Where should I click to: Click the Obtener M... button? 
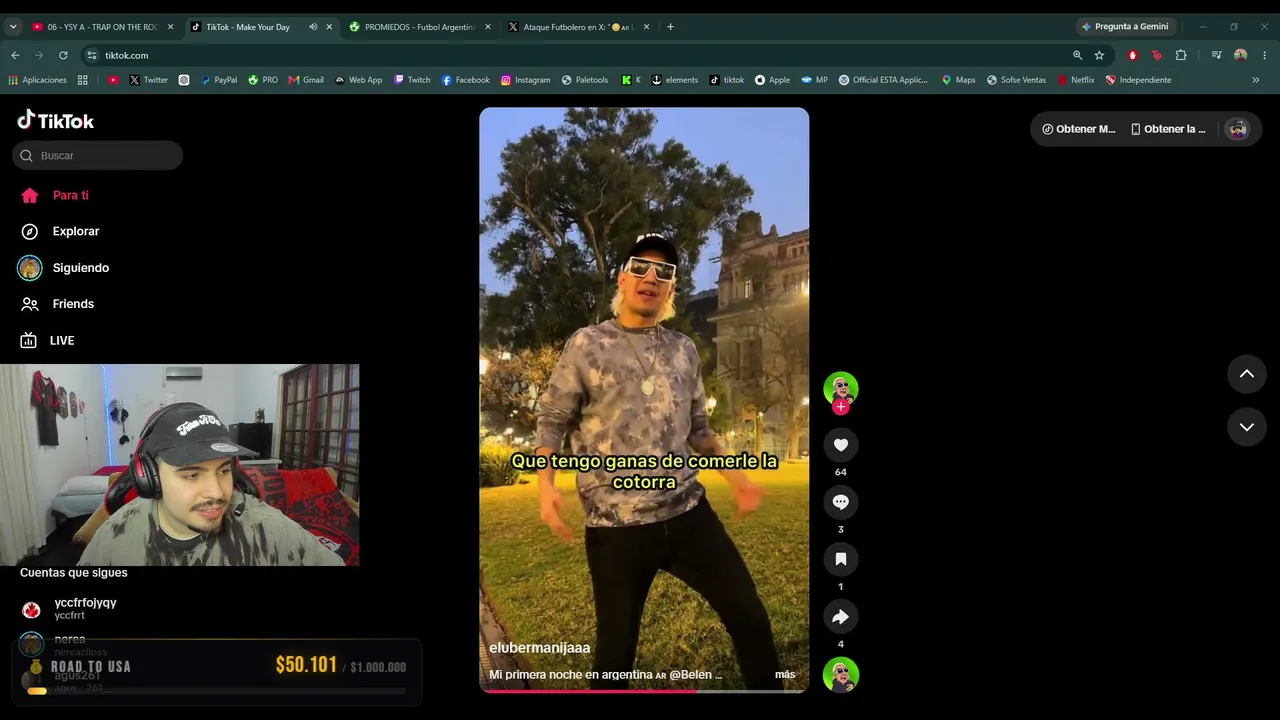tap(1079, 129)
